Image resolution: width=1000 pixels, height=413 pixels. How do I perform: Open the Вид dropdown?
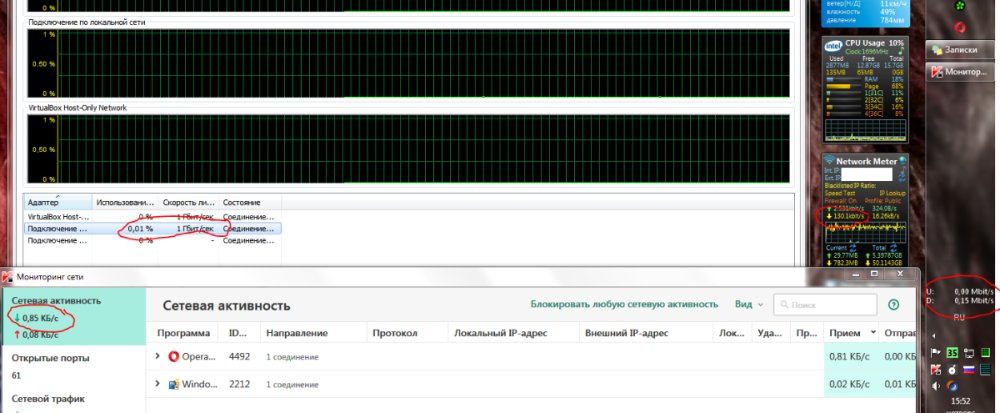click(749, 305)
